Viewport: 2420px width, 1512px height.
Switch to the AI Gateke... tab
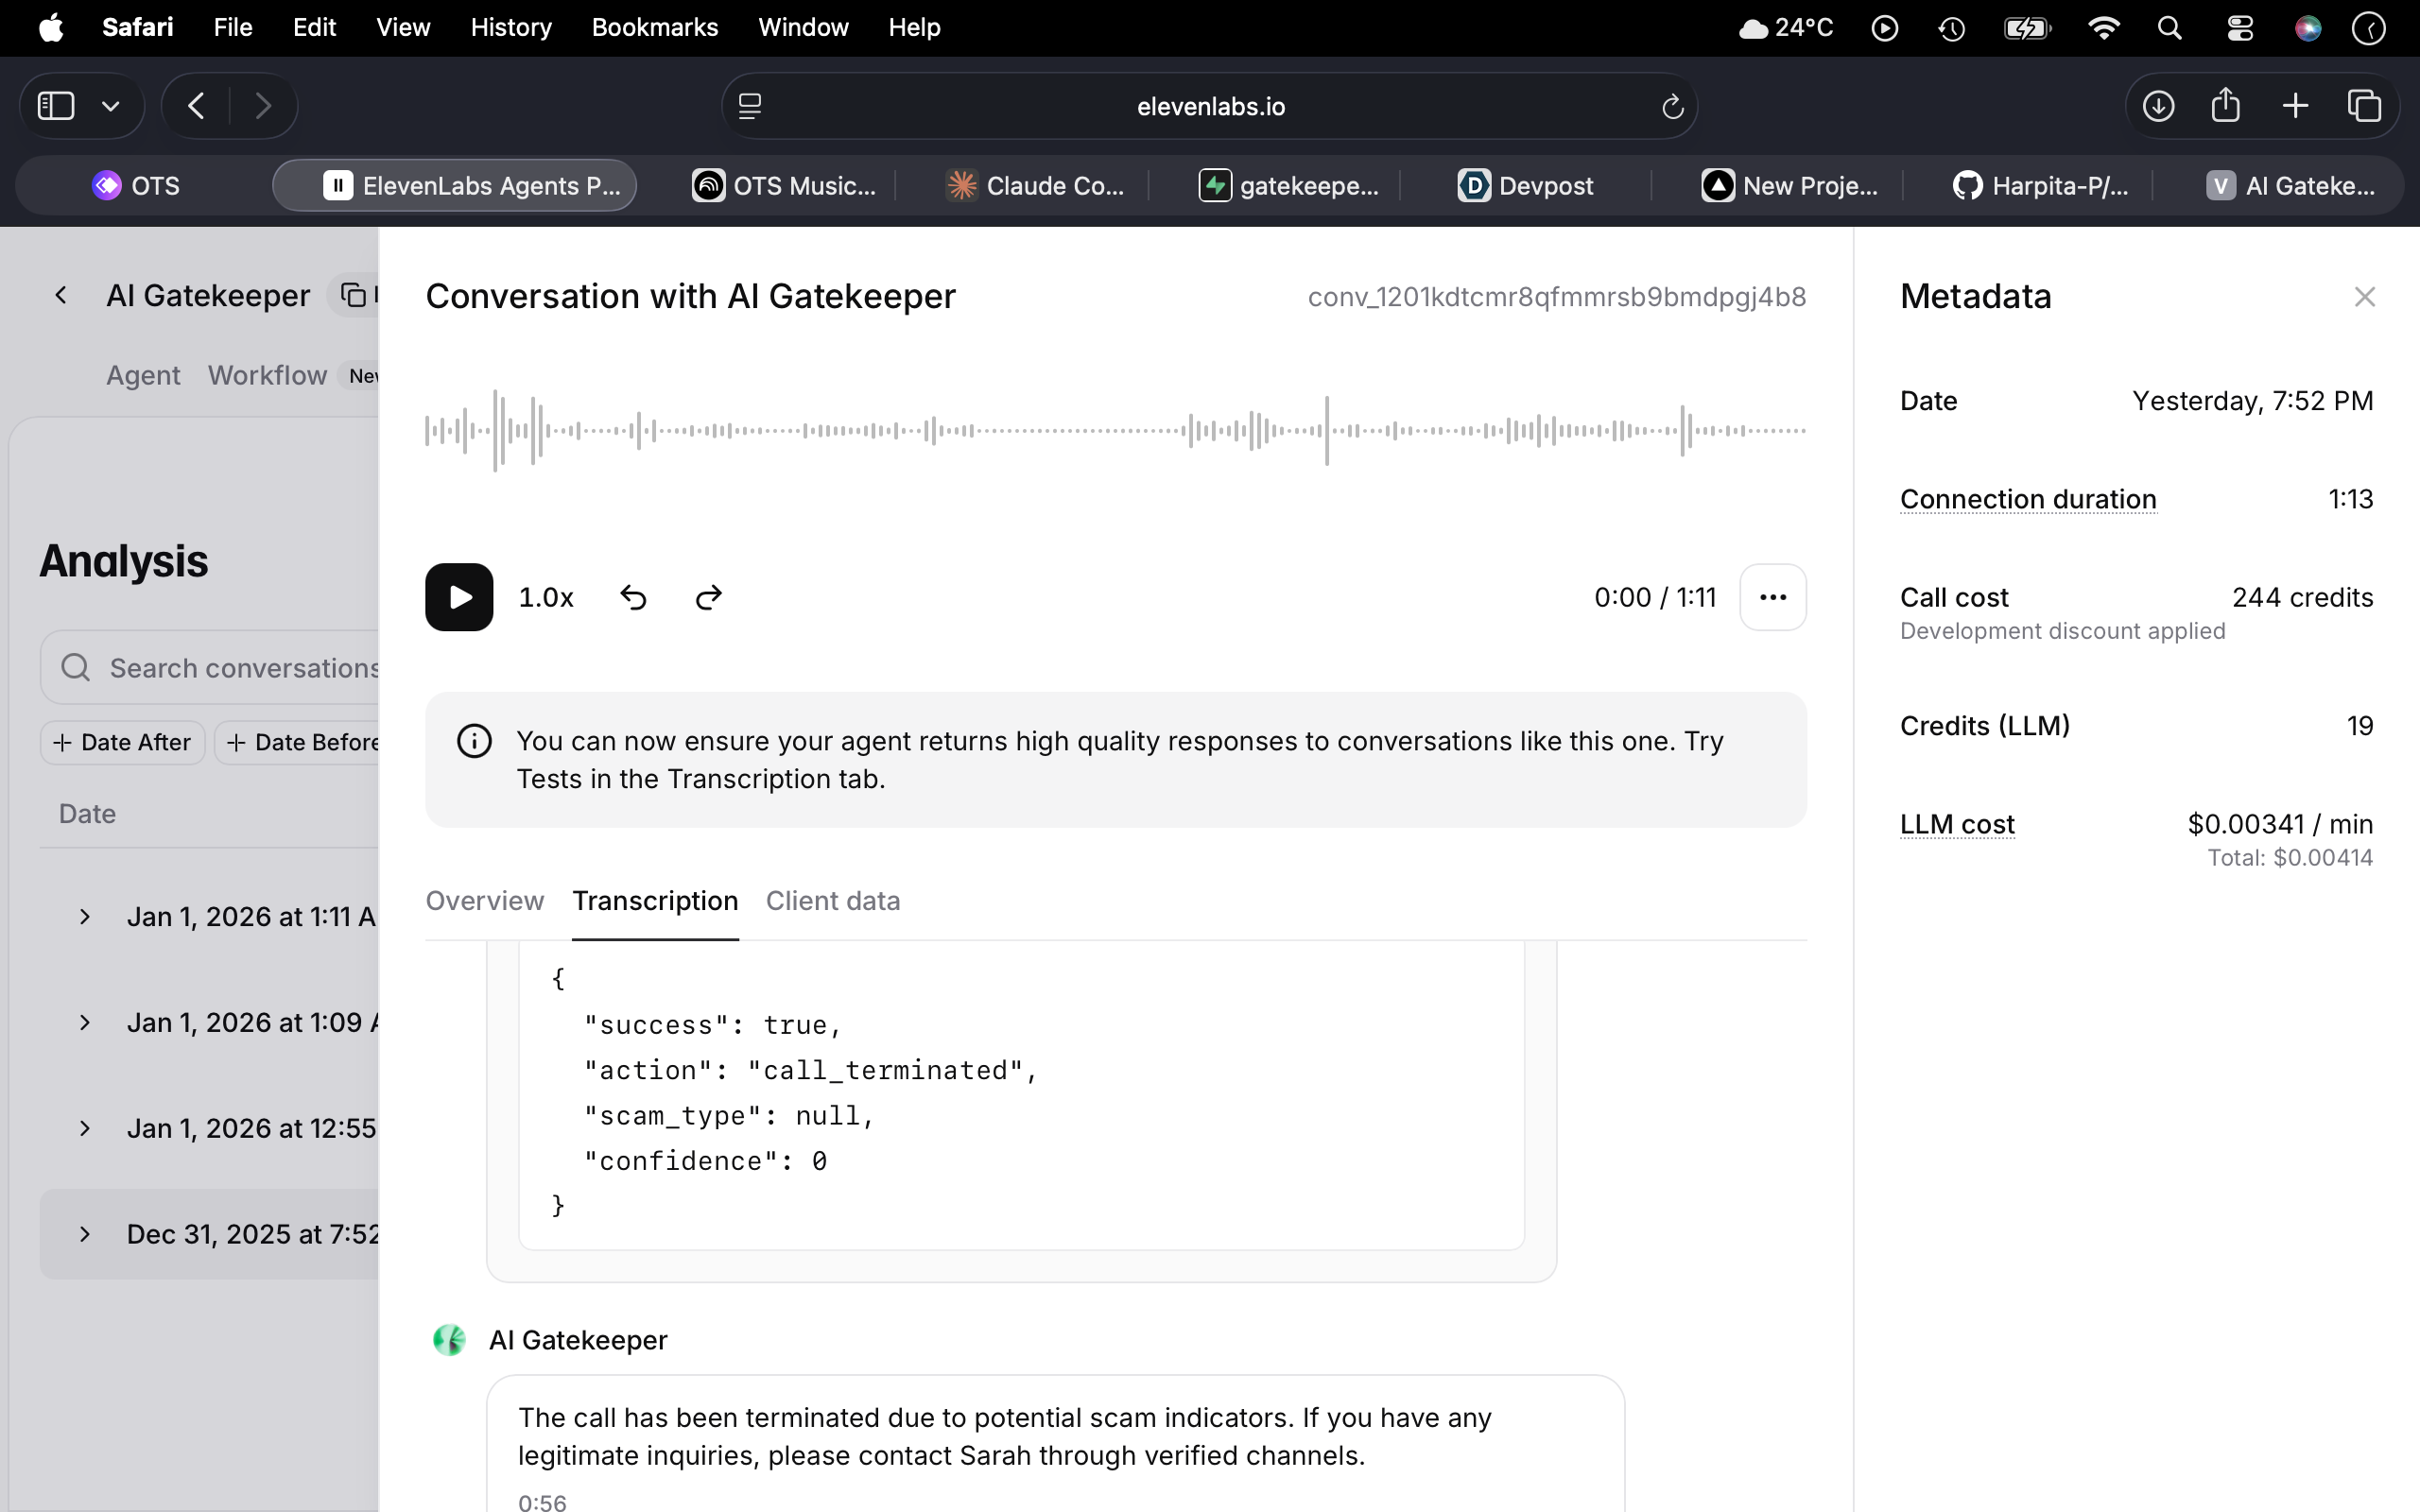click(x=2290, y=186)
